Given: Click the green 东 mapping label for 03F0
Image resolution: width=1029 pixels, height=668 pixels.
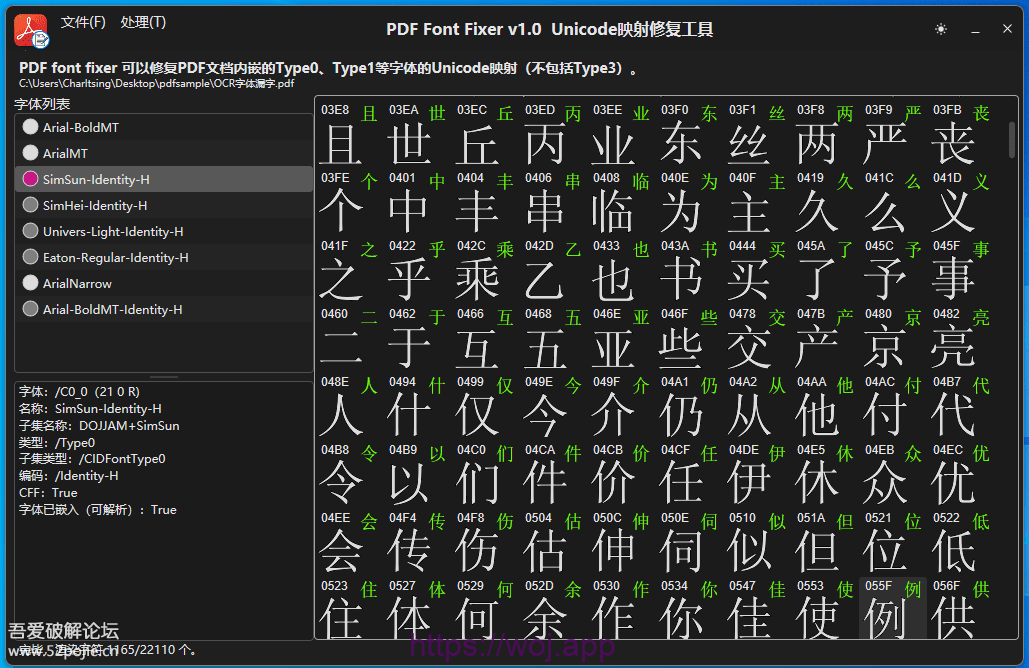Looking at the screenshot, I should pyautogui.click(x=709, y=113).
